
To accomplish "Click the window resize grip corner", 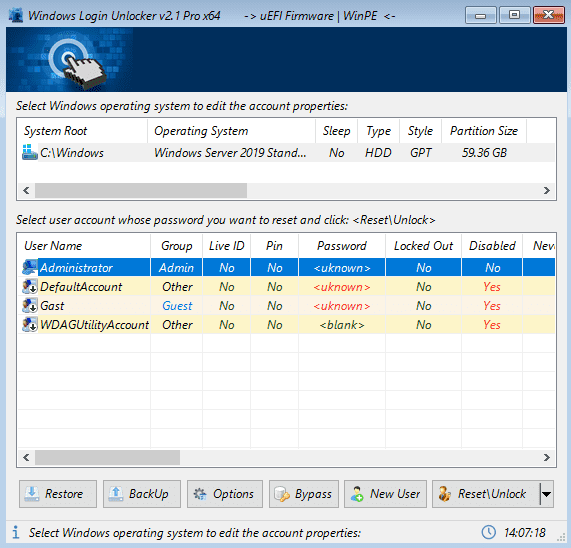I will tap(561, 538).
